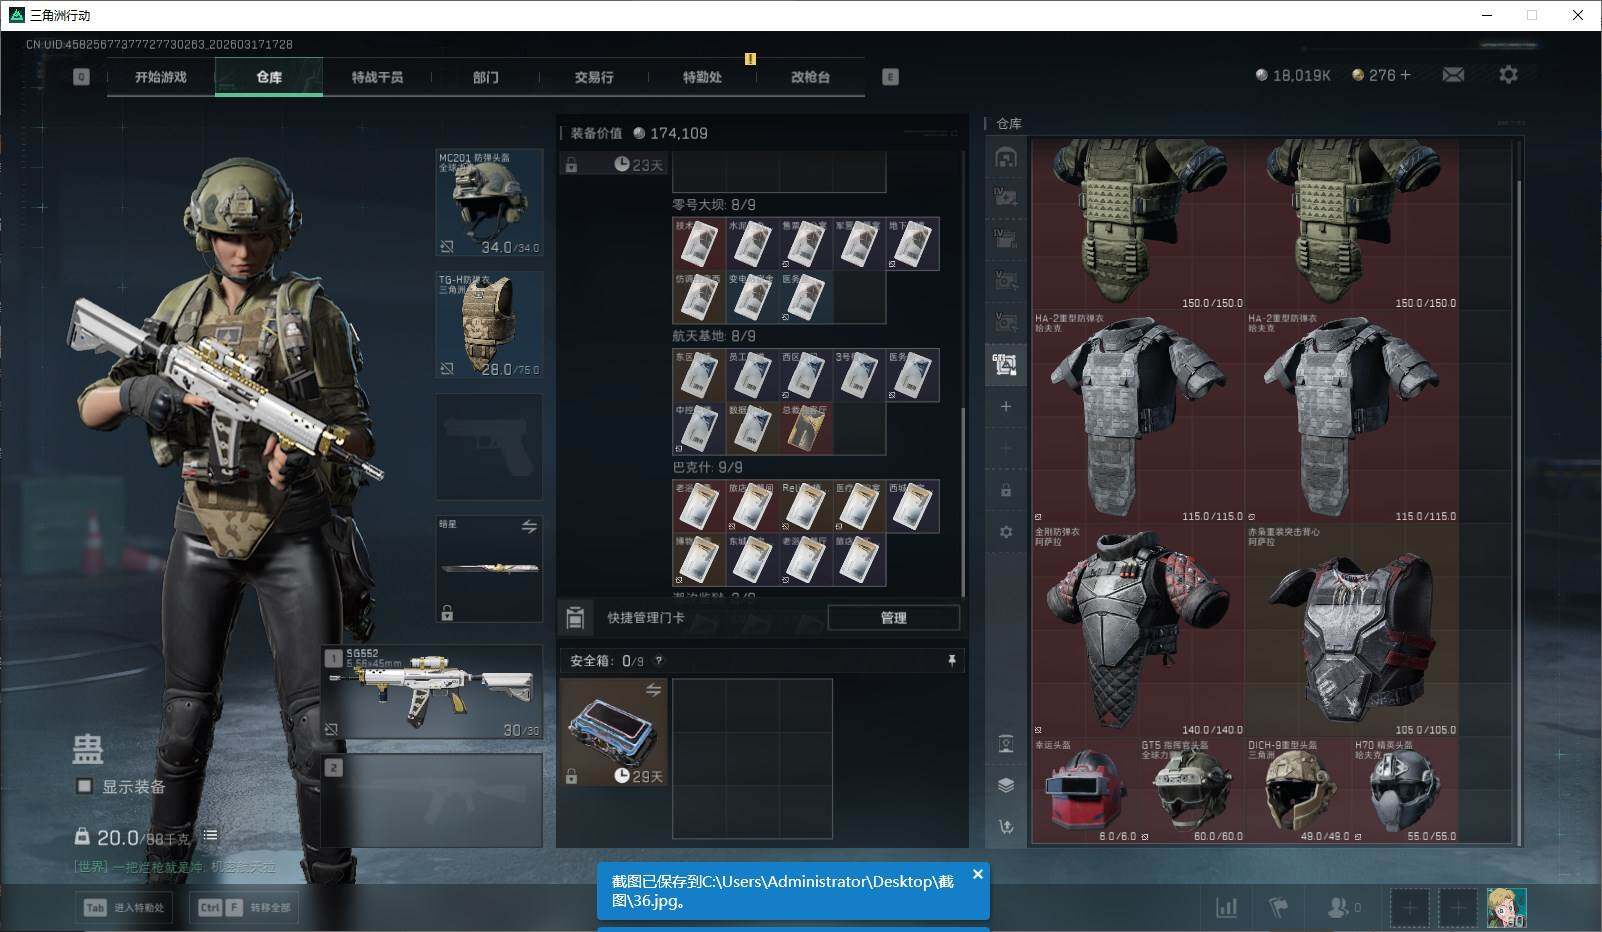This screenshot has width=1602, height=932.
Task: Open the 改枪台 tab
Action: click(x=810, y=77)
